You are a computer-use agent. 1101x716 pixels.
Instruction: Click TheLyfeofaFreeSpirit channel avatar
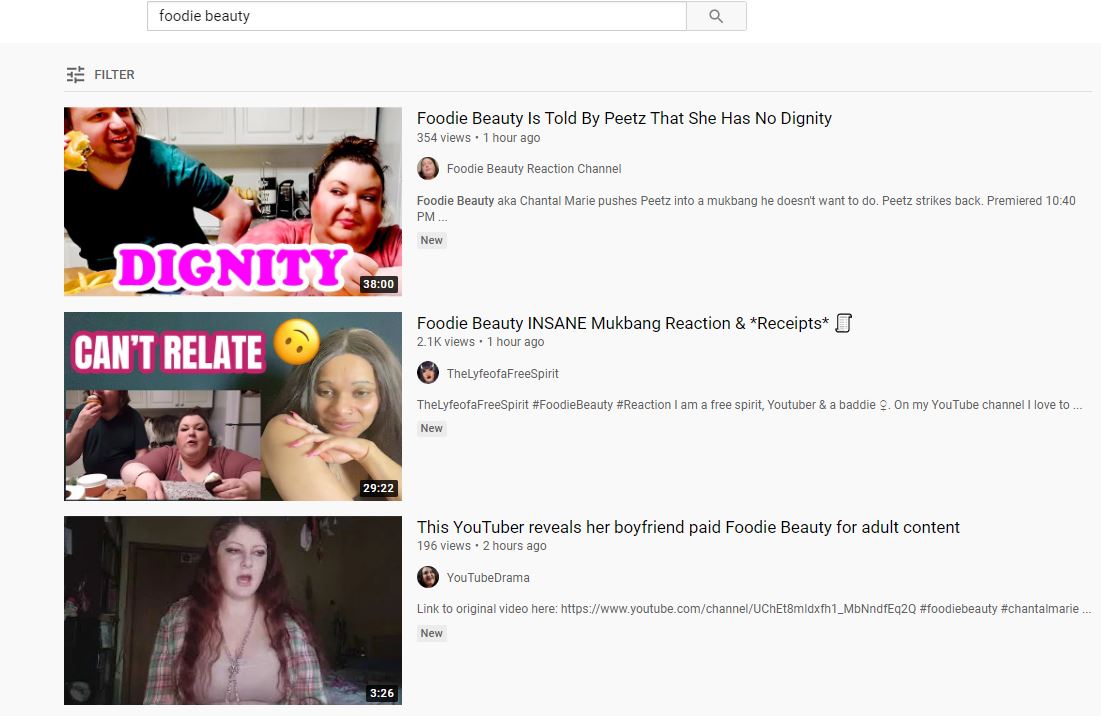[428, 373]
